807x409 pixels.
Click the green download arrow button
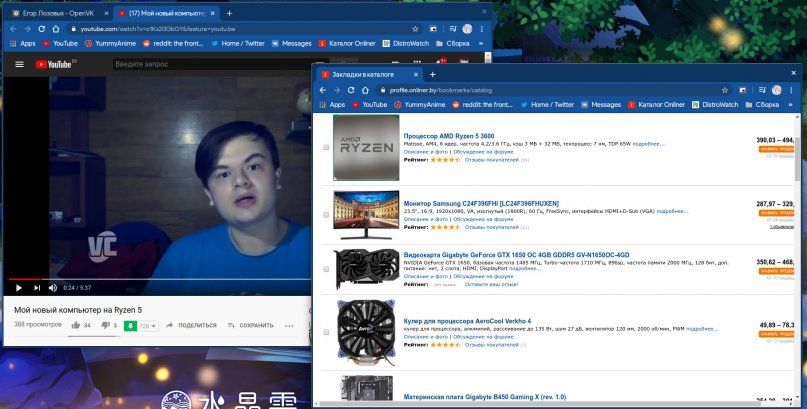click(x=130, y=326)
